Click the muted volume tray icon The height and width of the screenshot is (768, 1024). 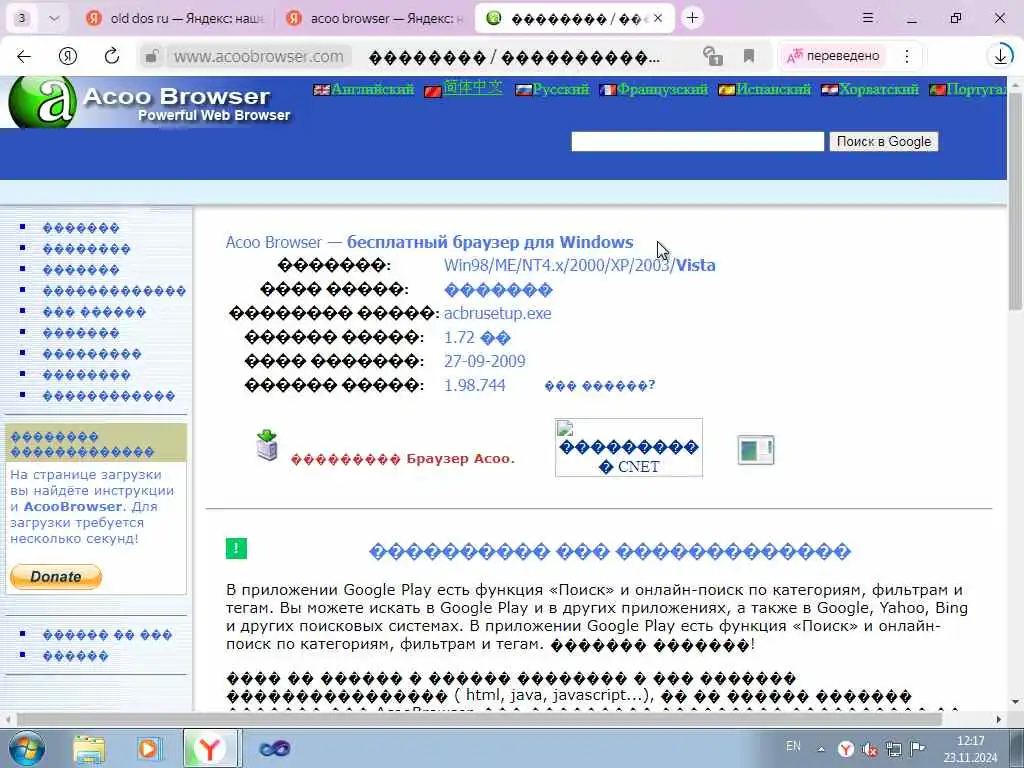870,749
